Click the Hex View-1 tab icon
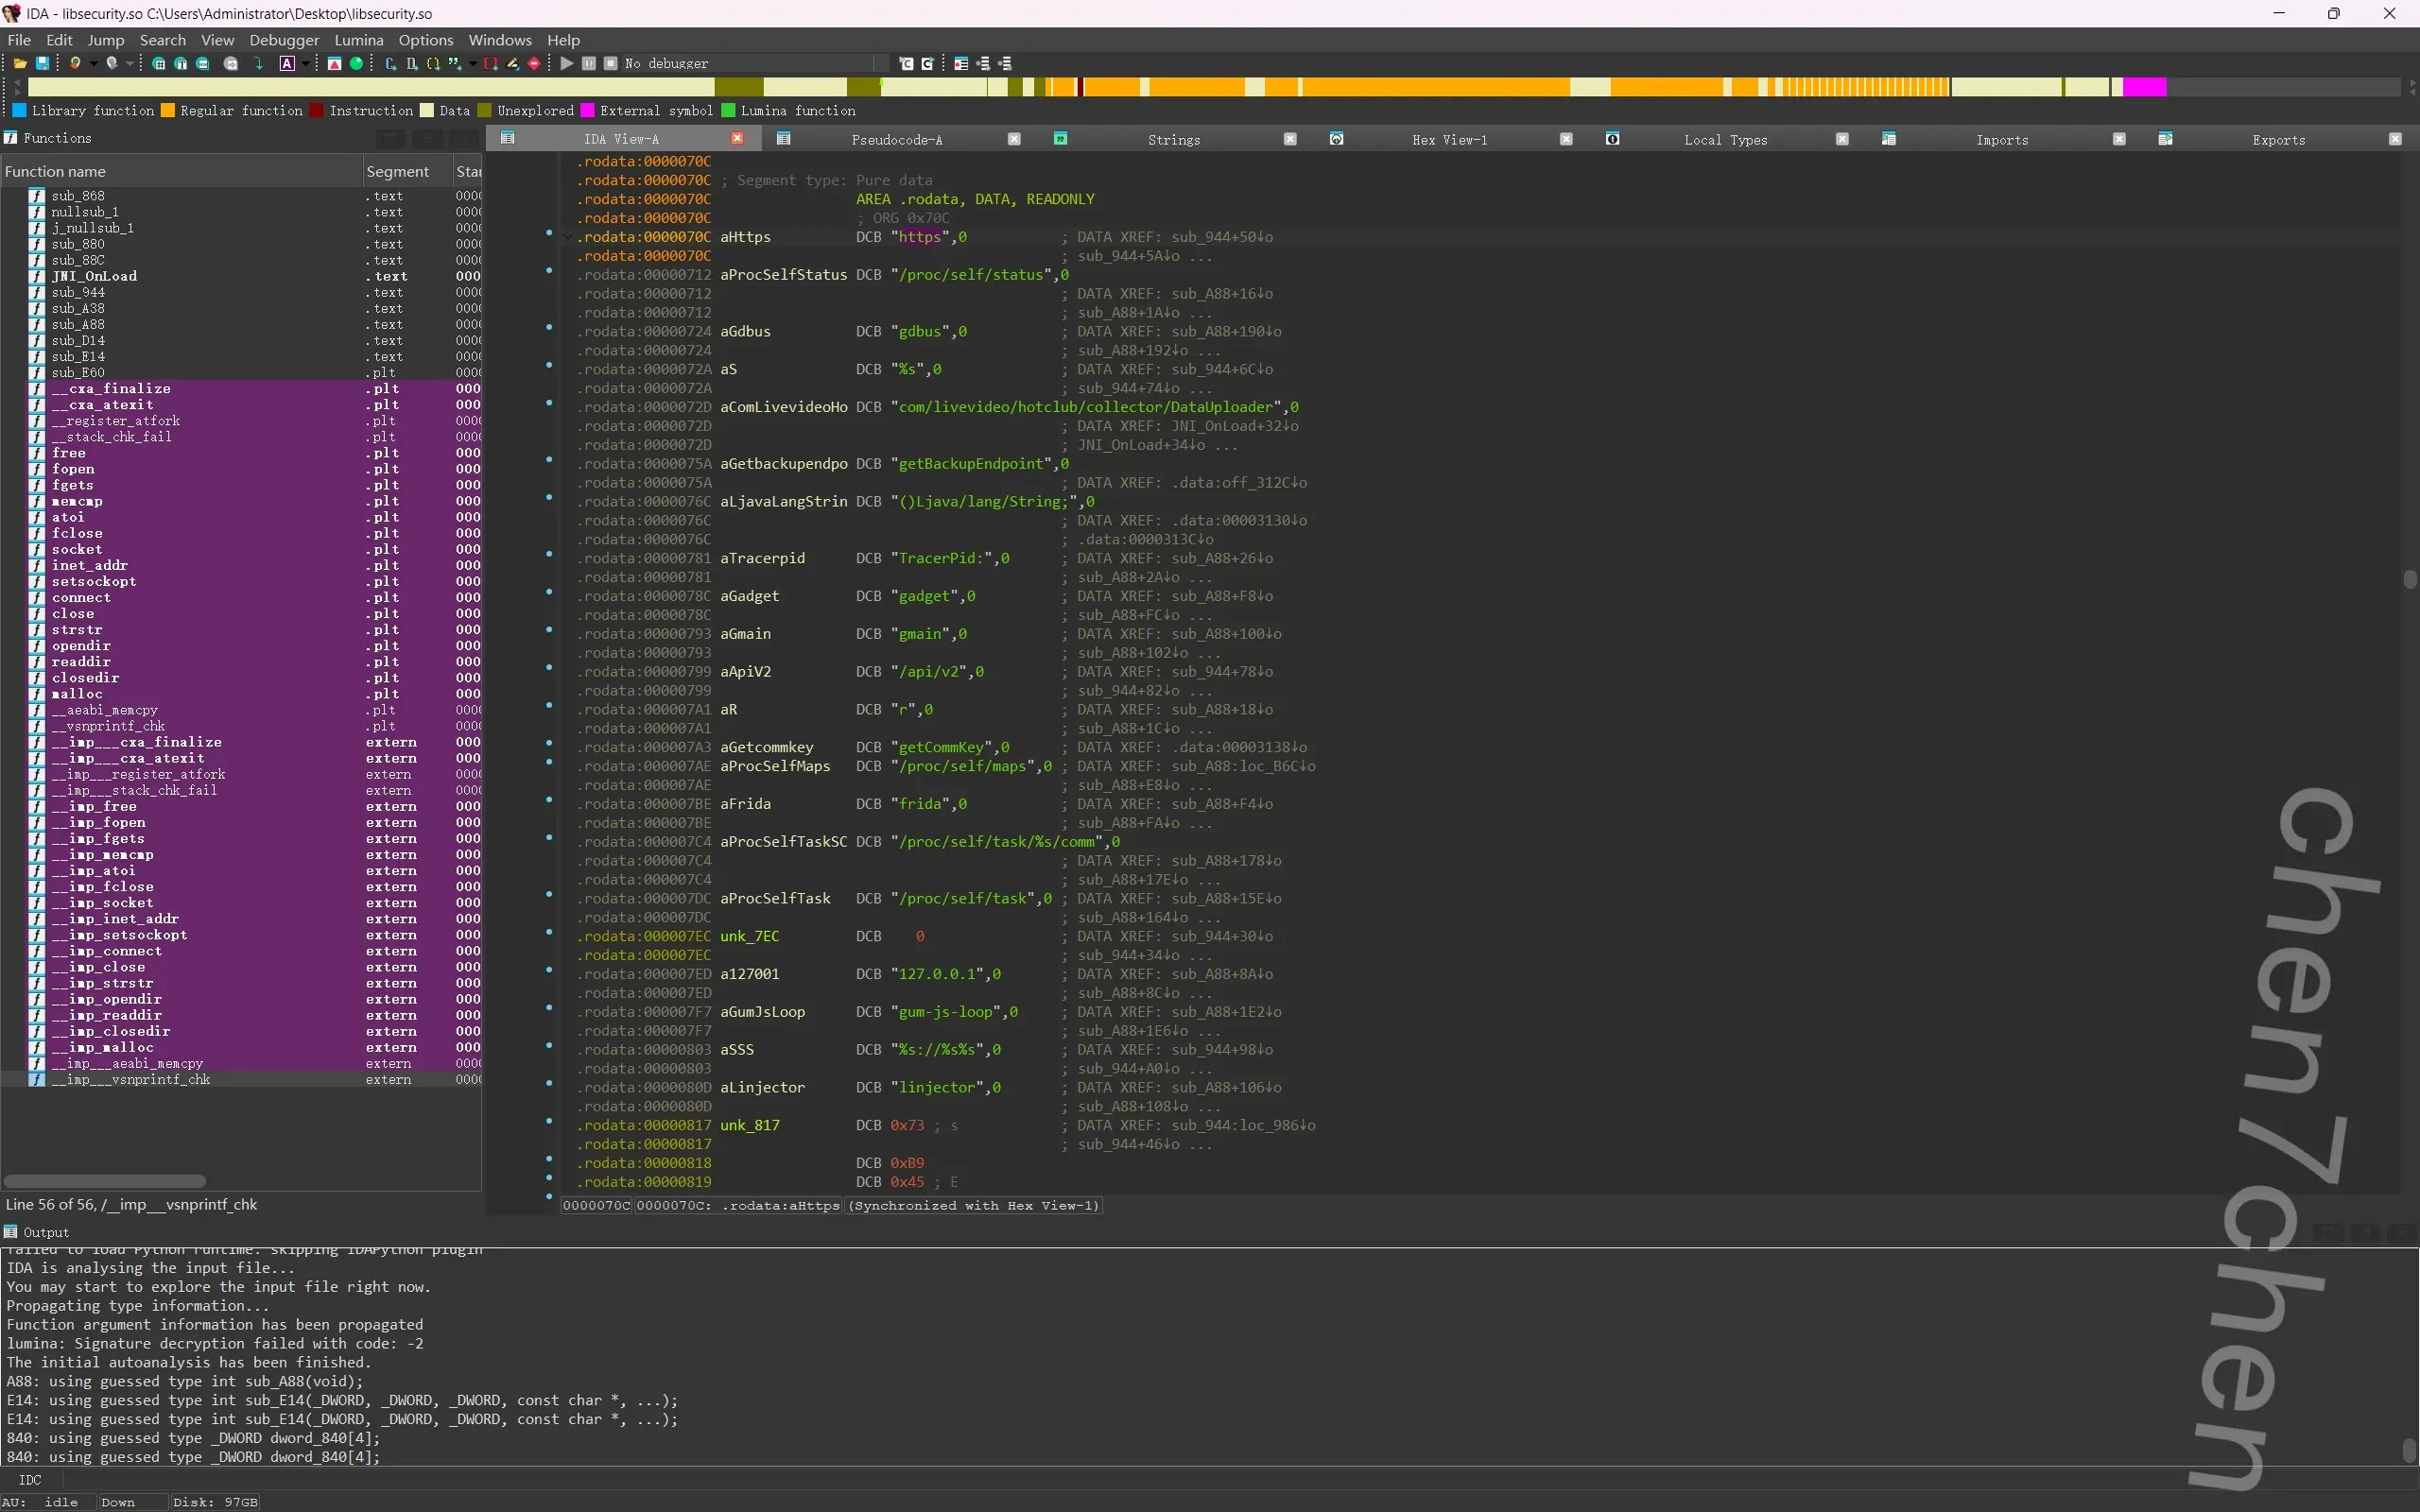The image size is (2420, 1512). point(1337,139)
